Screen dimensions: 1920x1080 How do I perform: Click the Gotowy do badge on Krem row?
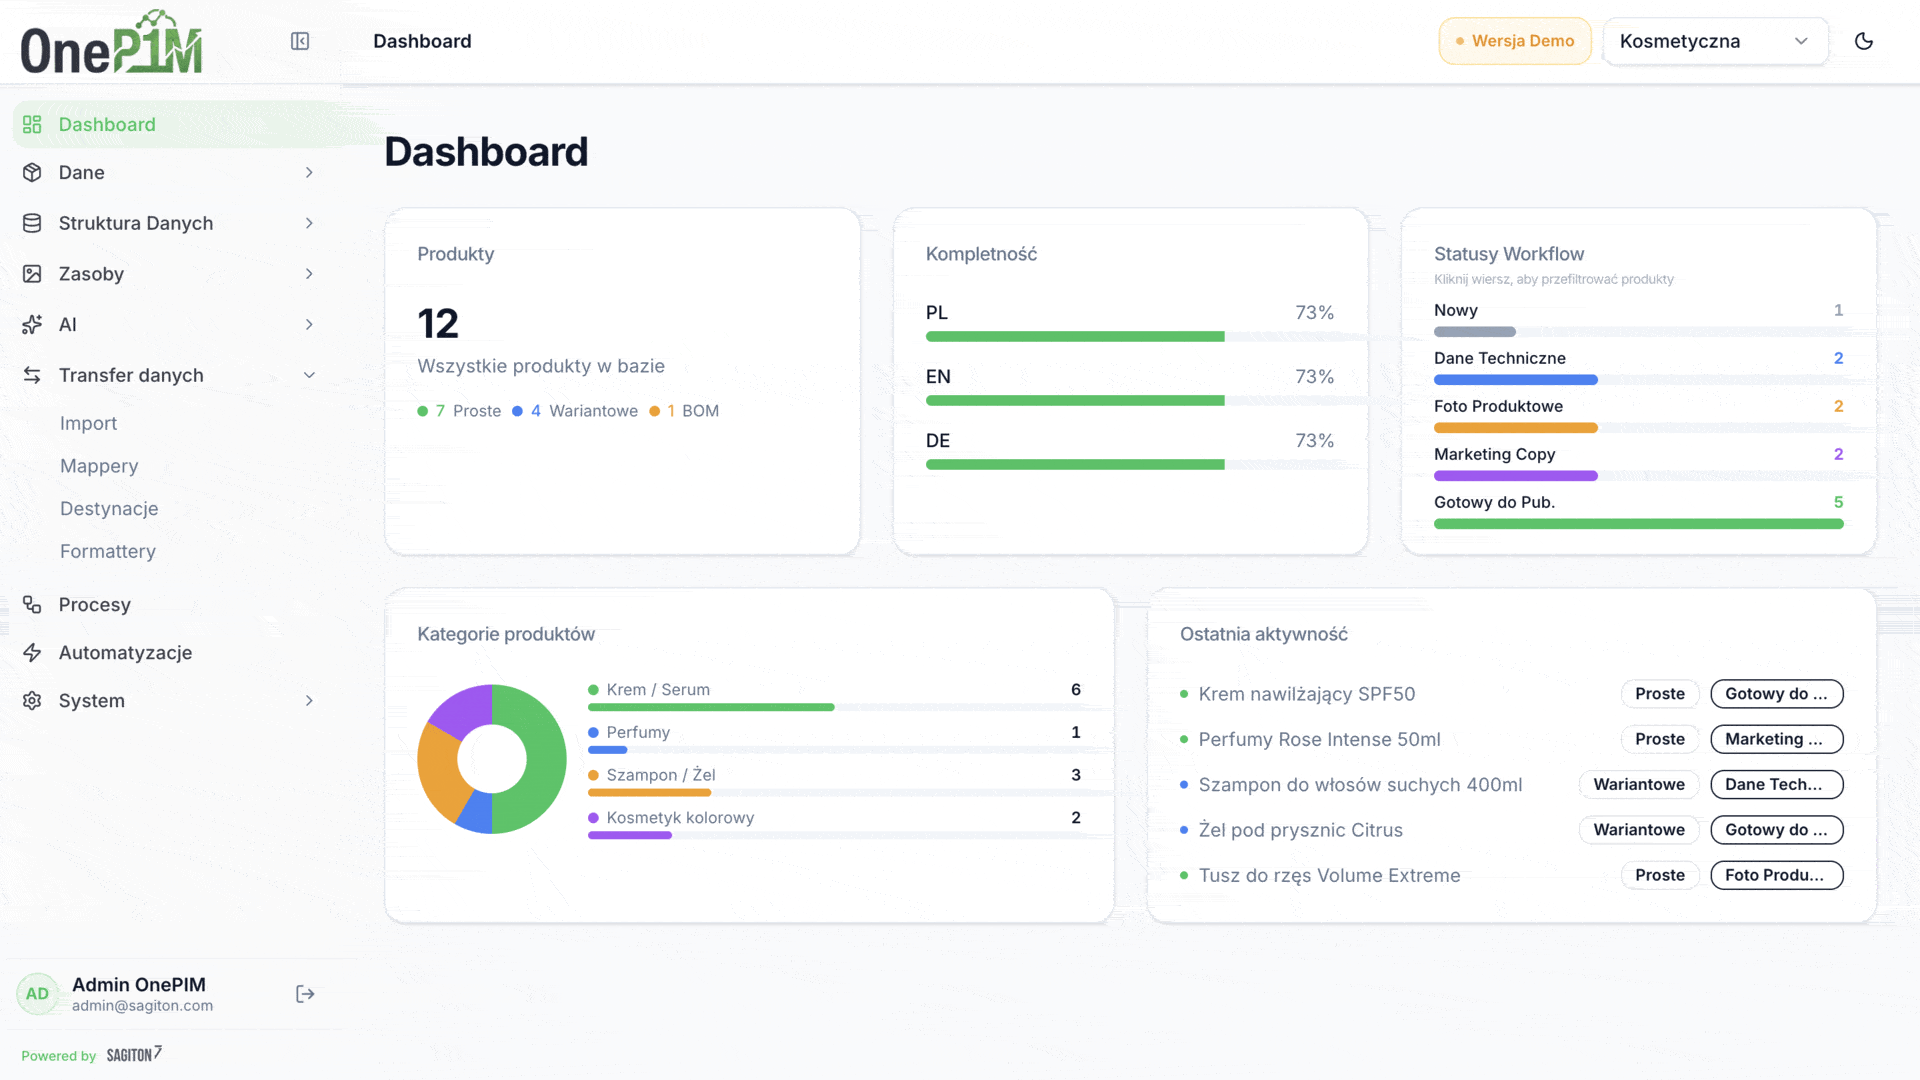click(1777, 694)
